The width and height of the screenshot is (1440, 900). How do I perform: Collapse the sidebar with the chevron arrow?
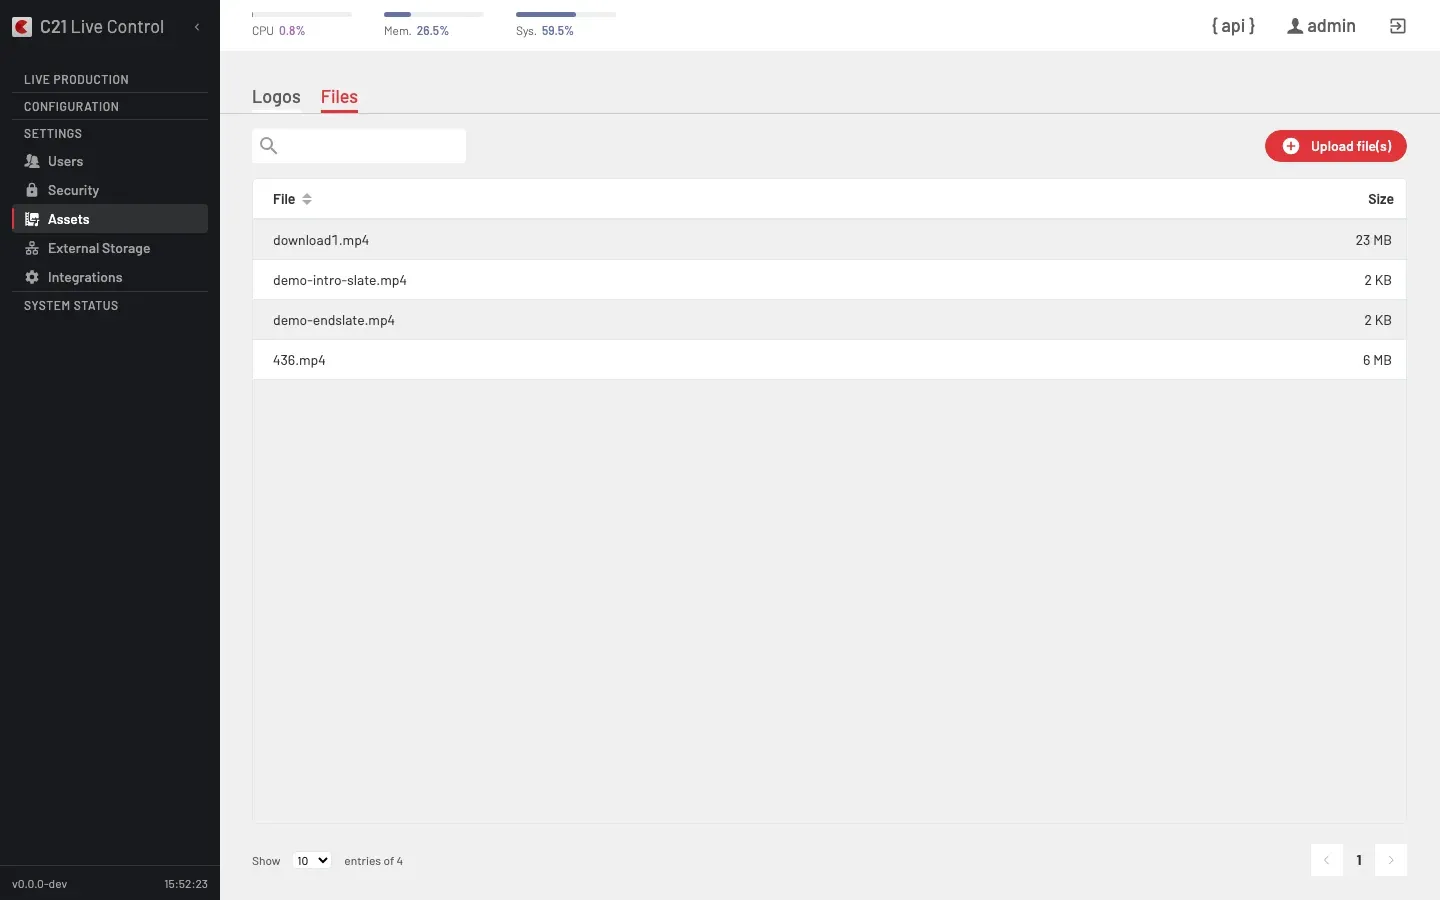197,27
